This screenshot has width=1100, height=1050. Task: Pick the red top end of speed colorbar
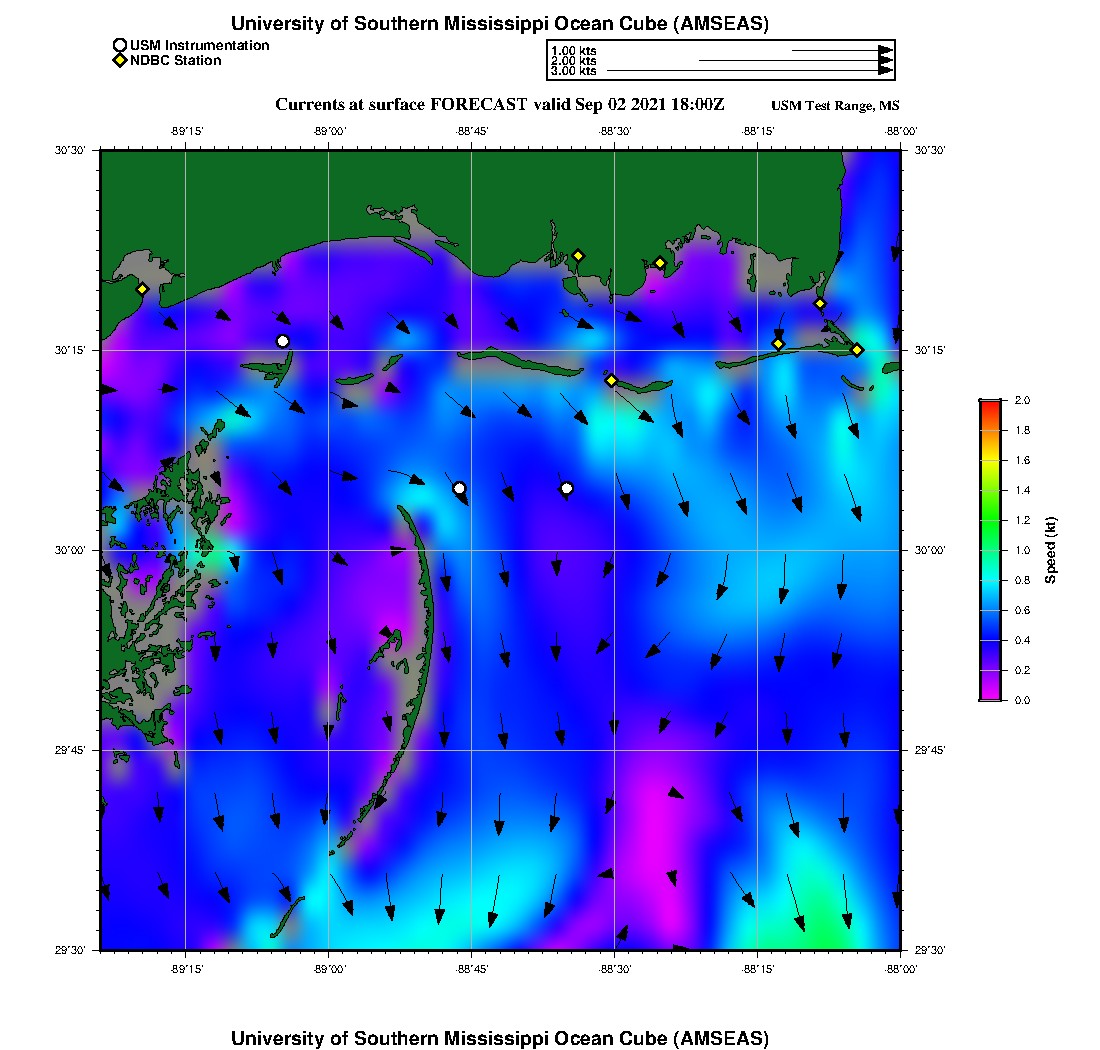[990, 403]
